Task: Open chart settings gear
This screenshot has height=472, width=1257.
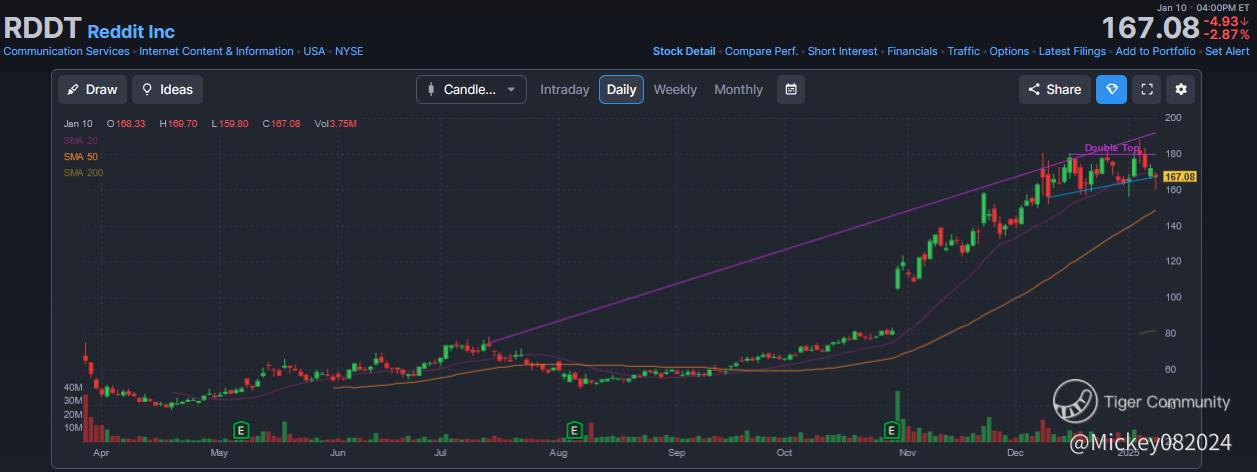Action: (1181, 89)
